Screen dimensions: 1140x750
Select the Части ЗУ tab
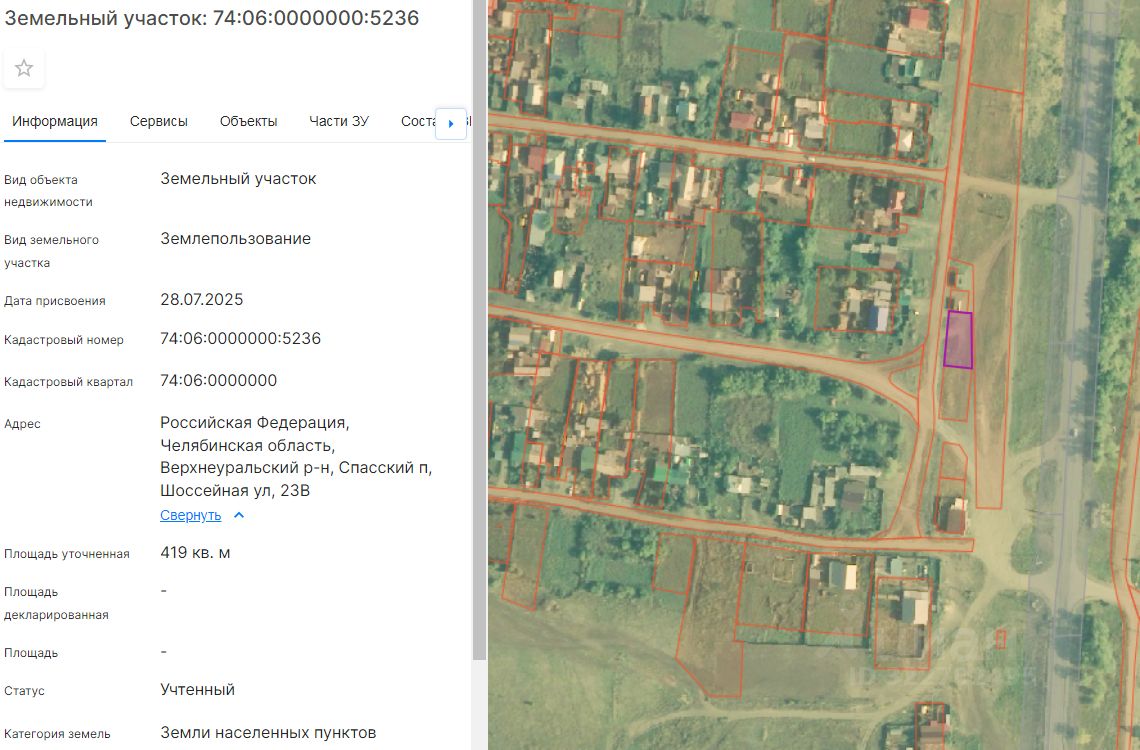pyautogui.click(x=339, y=121)
